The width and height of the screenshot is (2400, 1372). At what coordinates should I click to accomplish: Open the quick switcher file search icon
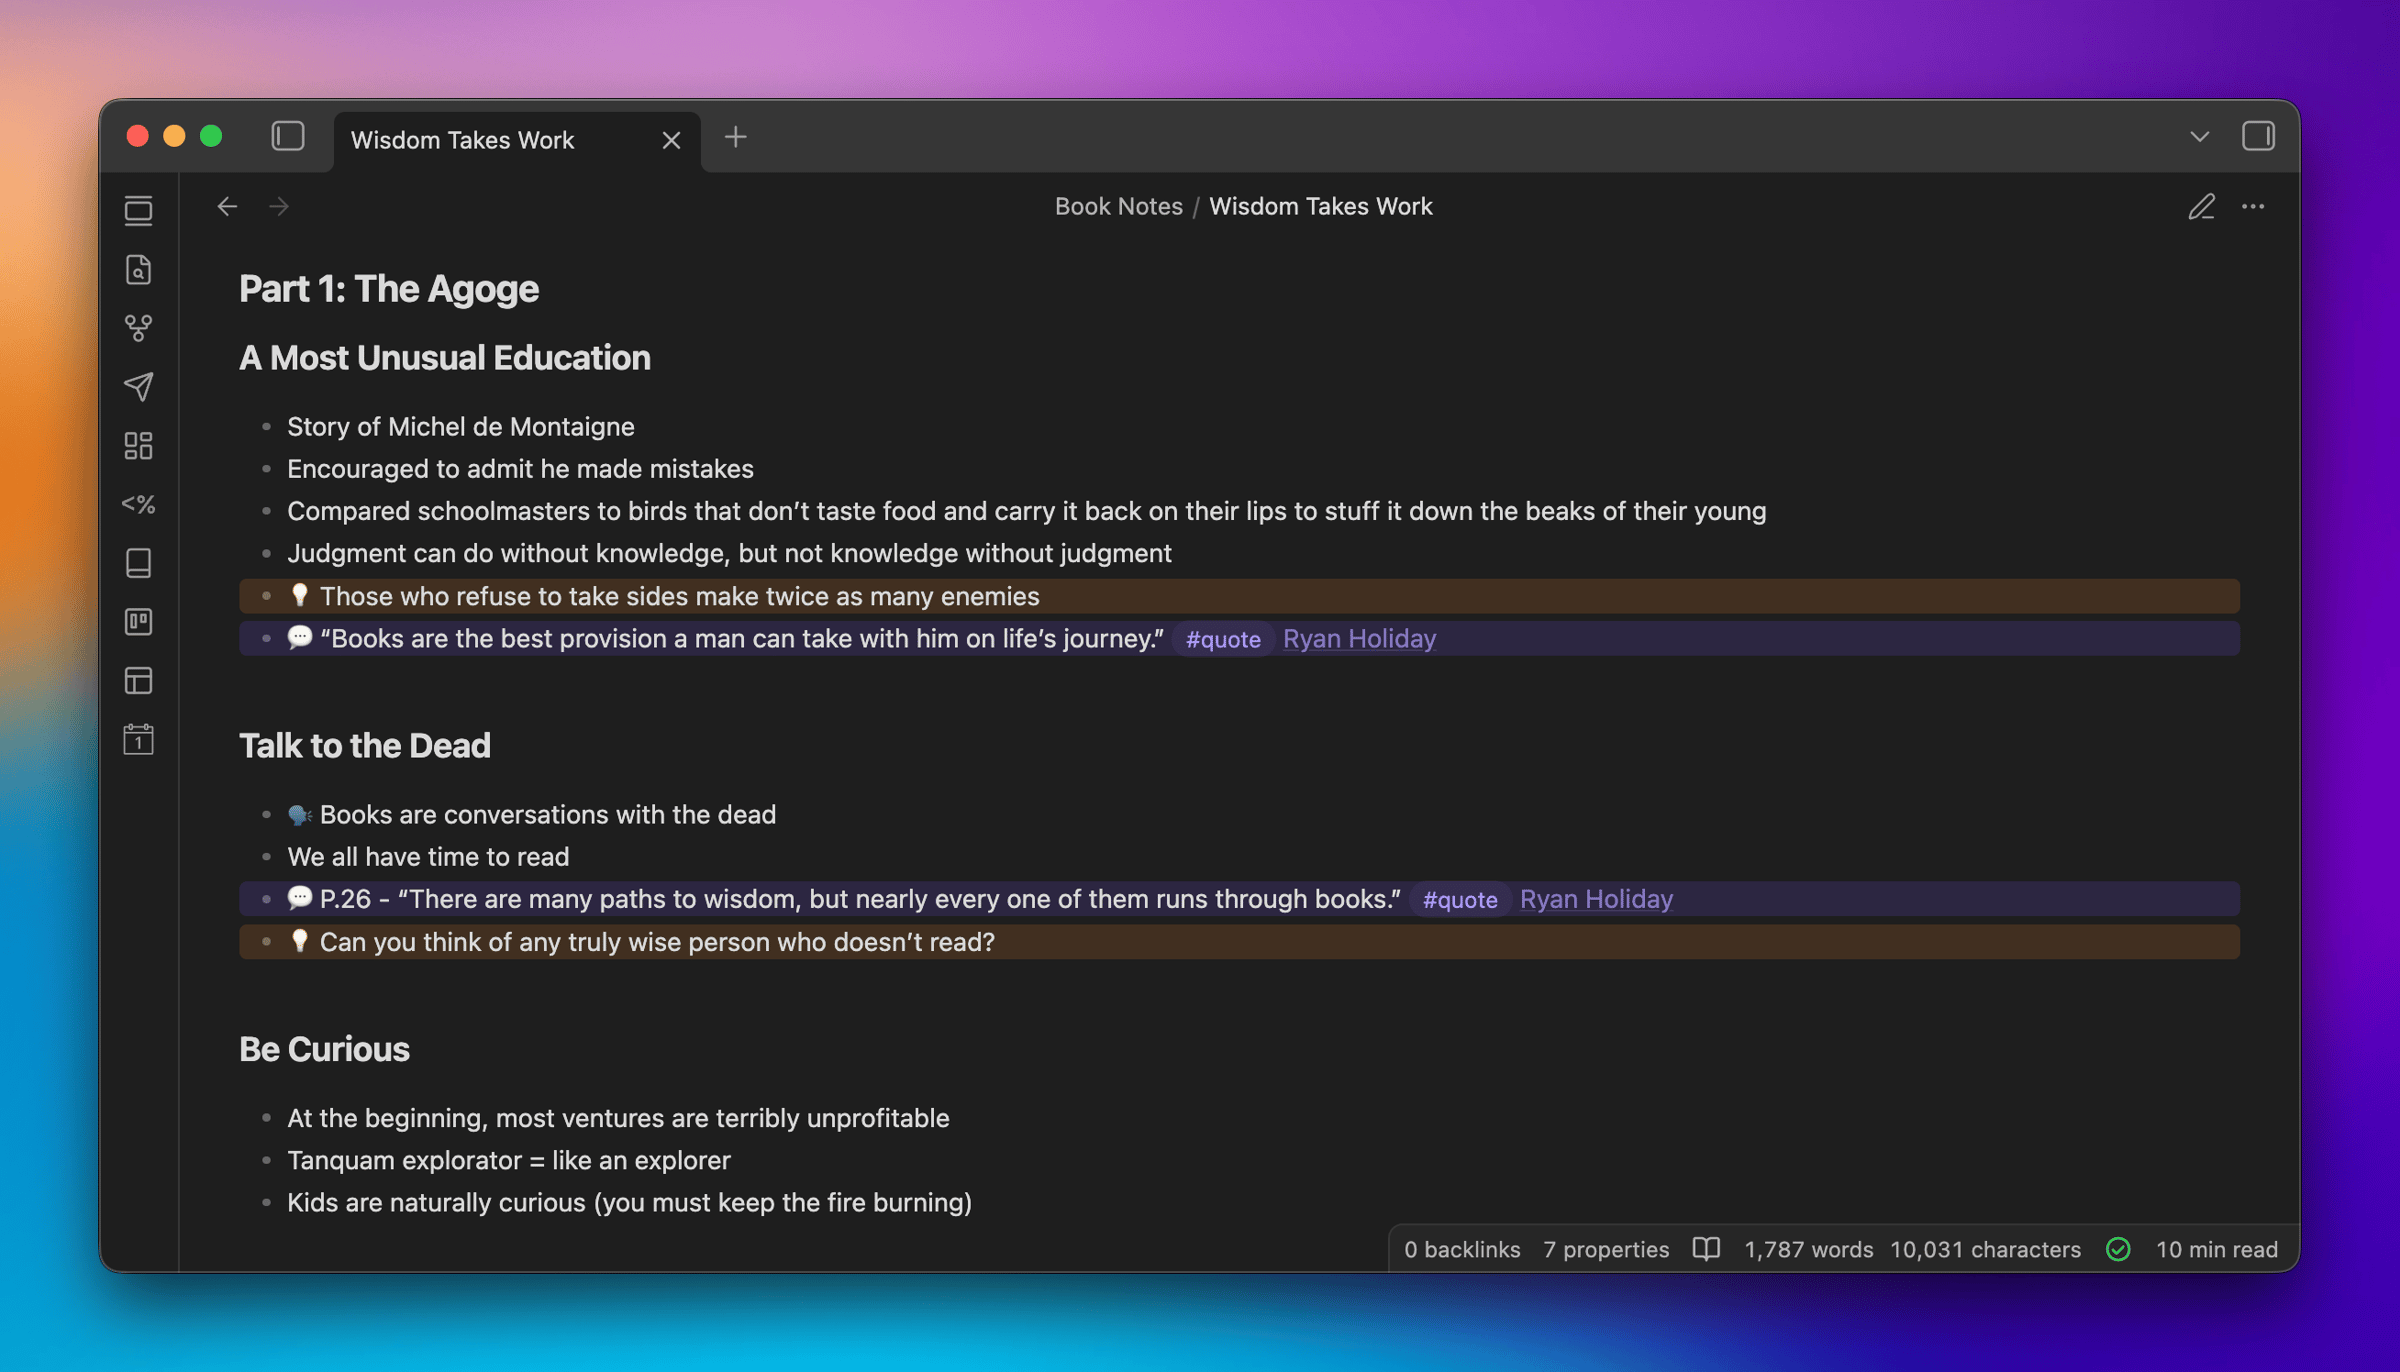point(138,270)
